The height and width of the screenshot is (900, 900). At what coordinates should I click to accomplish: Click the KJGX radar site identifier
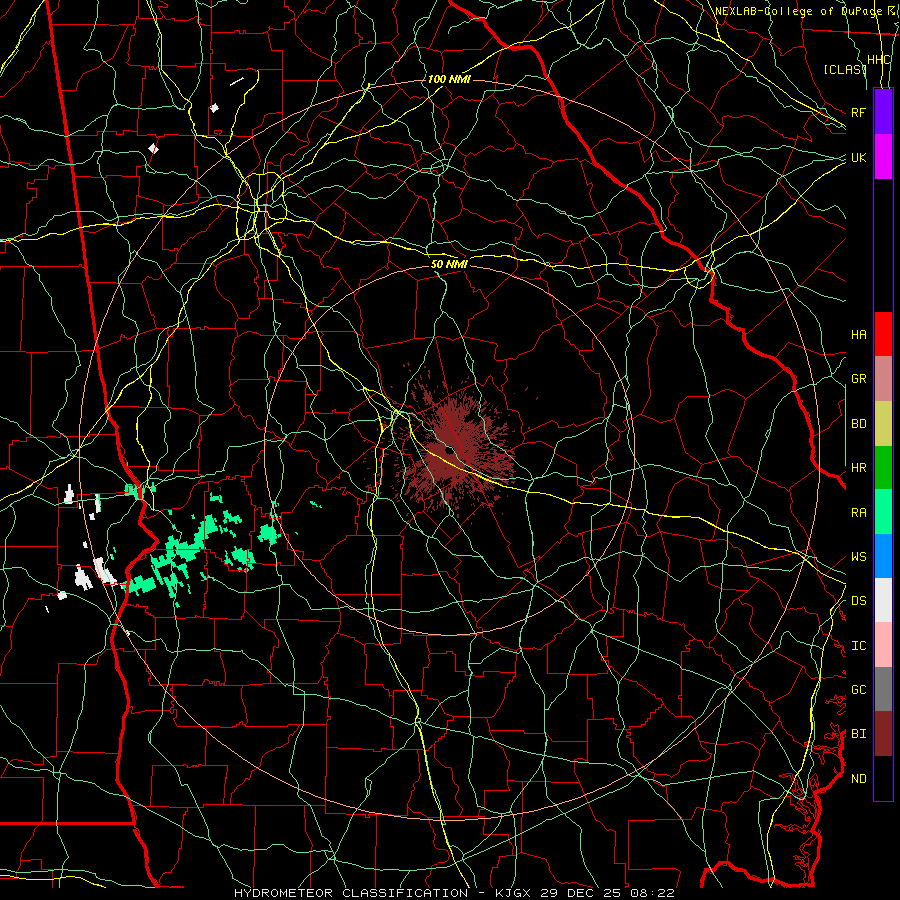point(515,893)
